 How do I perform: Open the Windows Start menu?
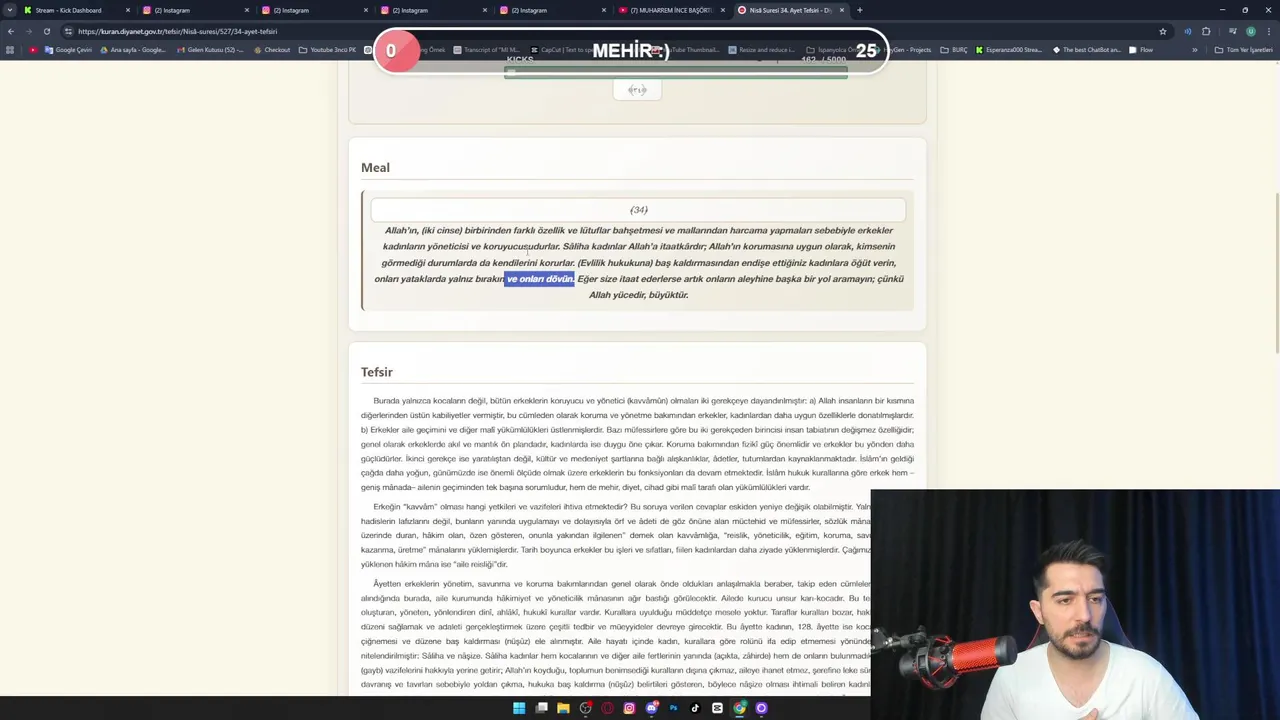tap(519, 708)
